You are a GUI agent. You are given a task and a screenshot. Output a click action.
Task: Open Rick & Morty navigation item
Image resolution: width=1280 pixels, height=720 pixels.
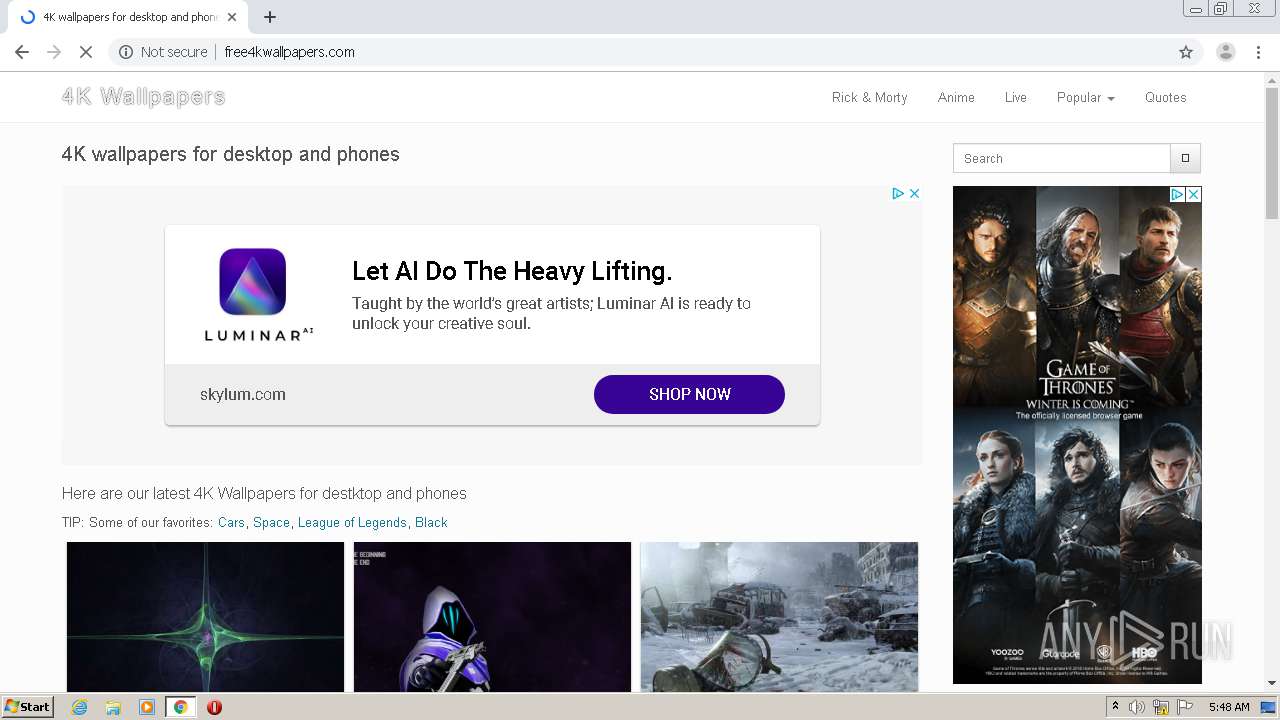click(869, 97)
